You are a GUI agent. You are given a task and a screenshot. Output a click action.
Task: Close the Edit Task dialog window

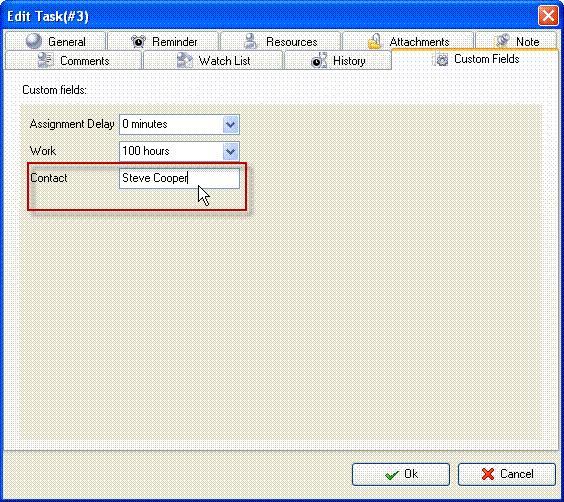(548, 16)
